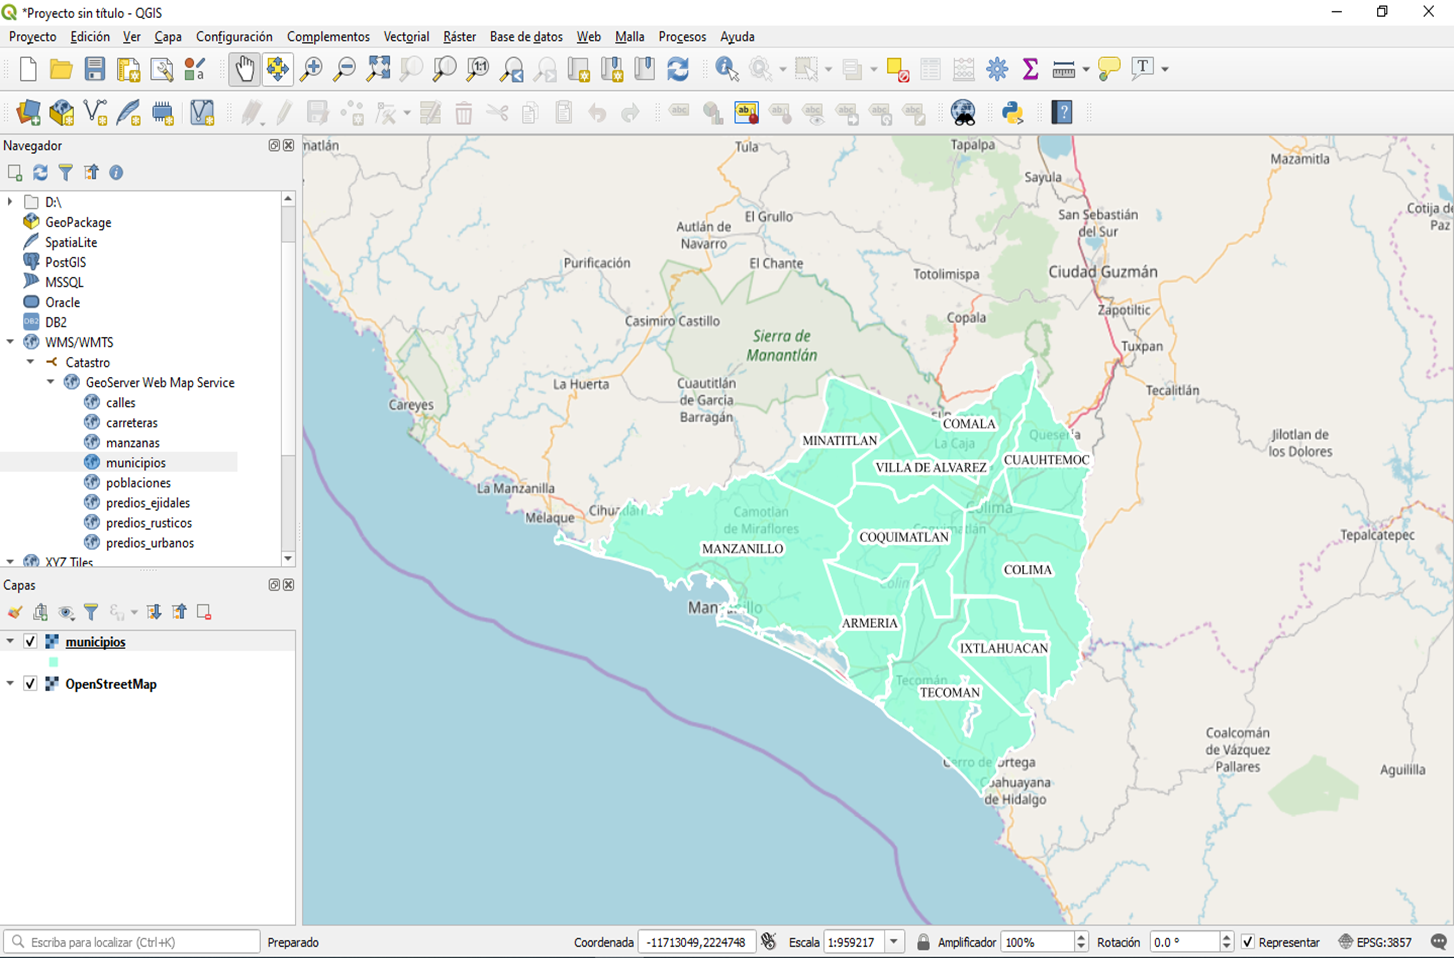
Task: Toggle visibility of the municipios layer
Action: pyautogui.click(x=30, y=642)
